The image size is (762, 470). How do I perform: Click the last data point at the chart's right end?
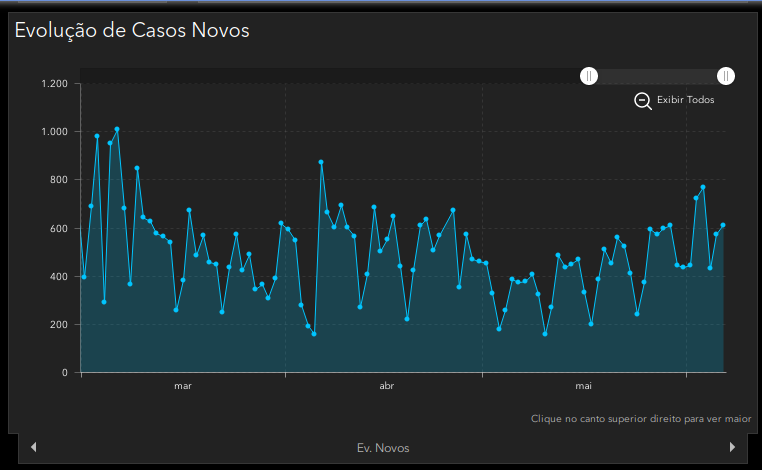point(723,225)
